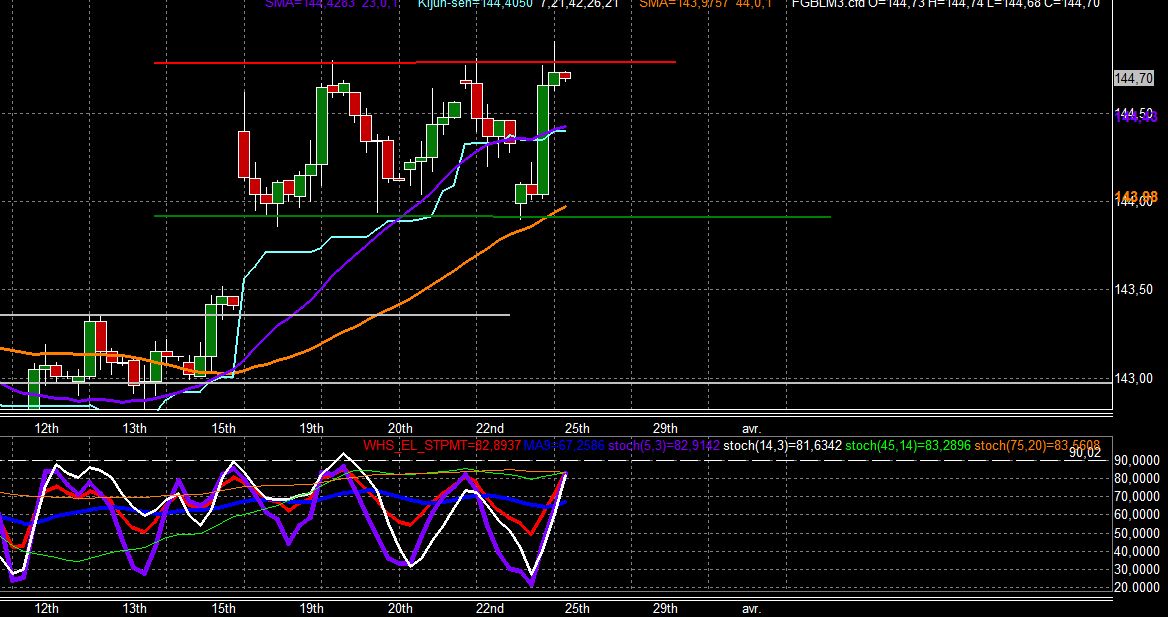
Task: Click the 60,0000 stochastic scale label
Action: tap(1136, 515)
